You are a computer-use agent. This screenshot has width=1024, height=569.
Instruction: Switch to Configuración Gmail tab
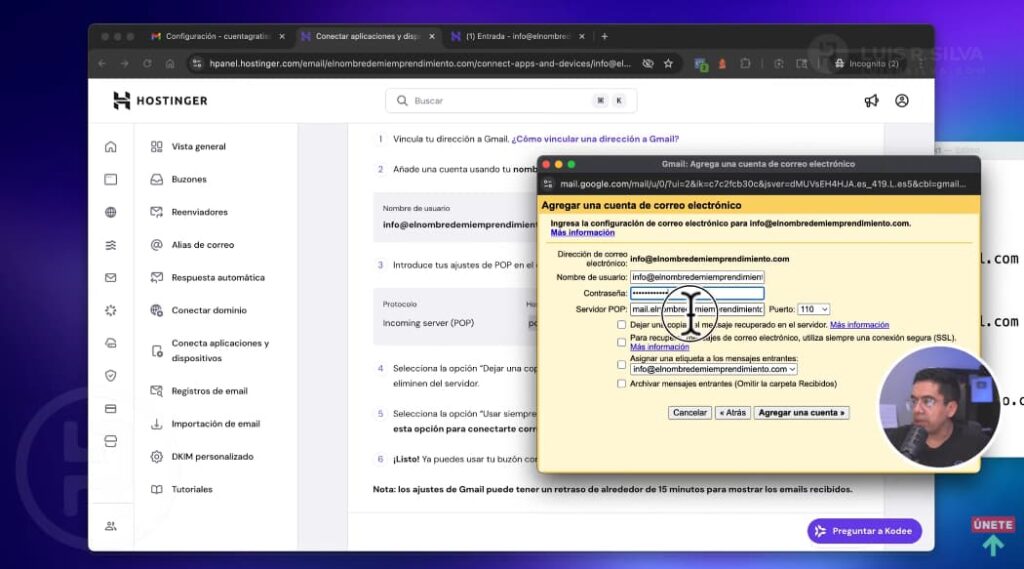coord(216,37)
